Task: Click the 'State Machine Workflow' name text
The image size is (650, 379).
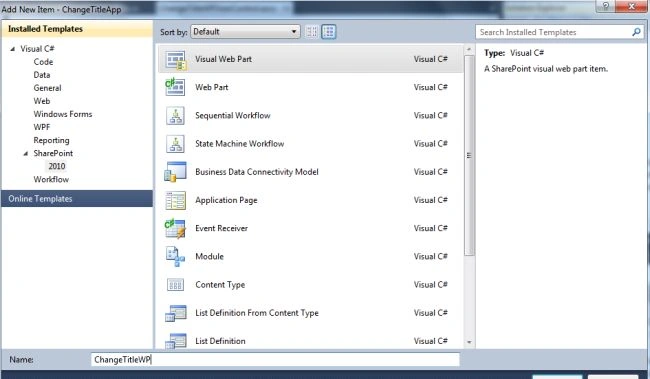Action: pyautogui.click(x=240, y=144)
